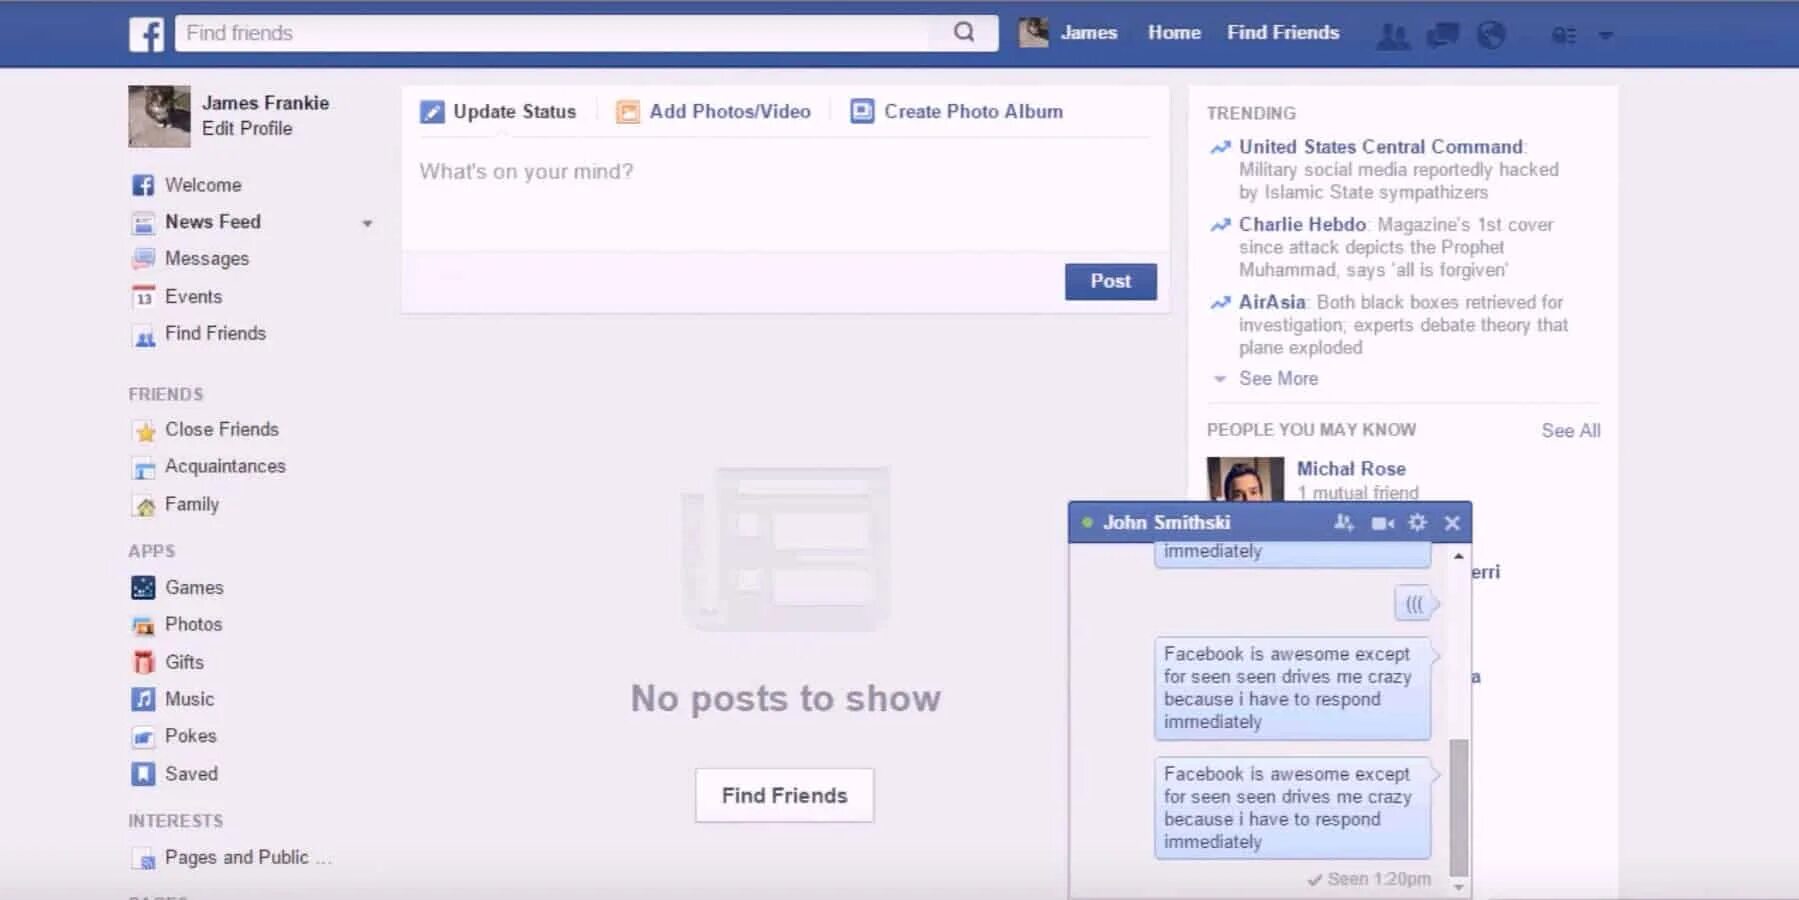Open the Pokes app icon
Viewport: 1799px width, 900px height.
pos(144,737)
